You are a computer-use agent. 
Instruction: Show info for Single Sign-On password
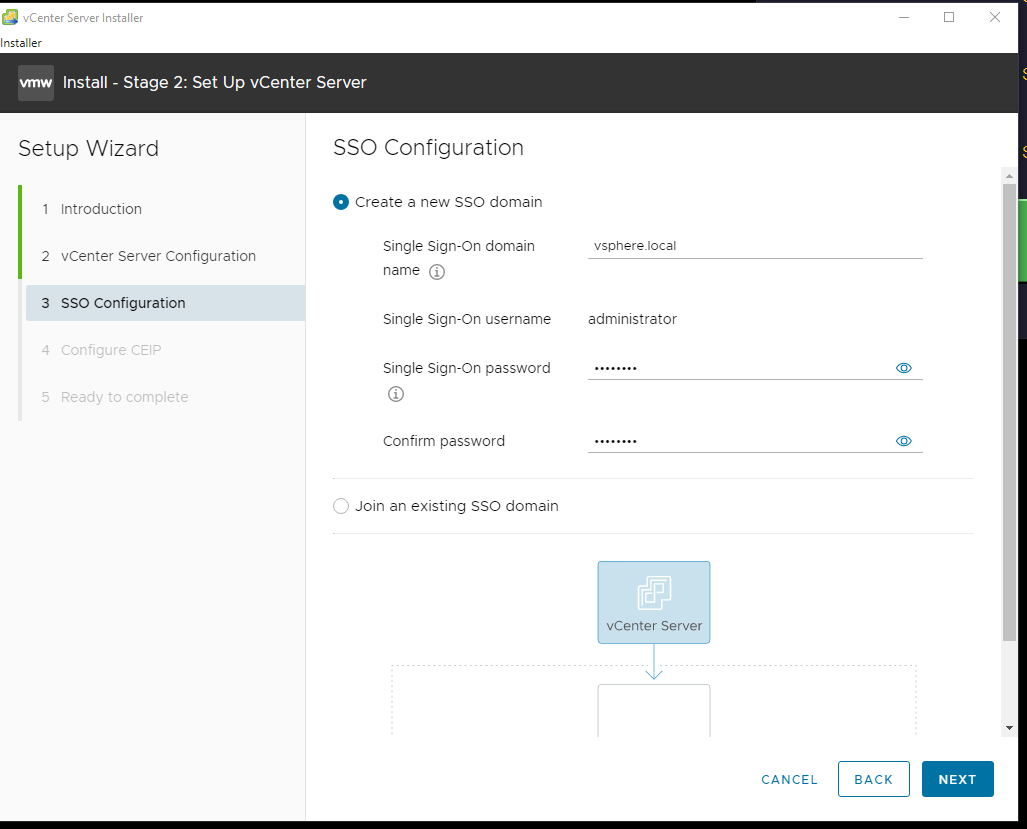coord(396,394)
